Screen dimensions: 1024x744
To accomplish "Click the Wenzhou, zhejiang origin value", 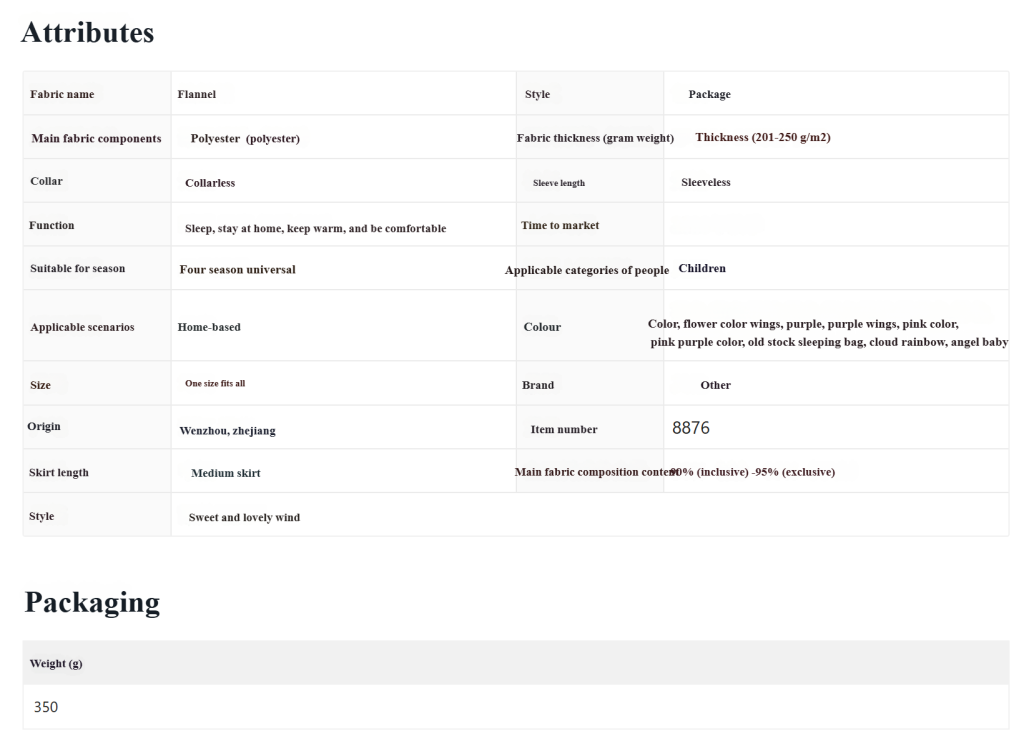I will 227,430.
